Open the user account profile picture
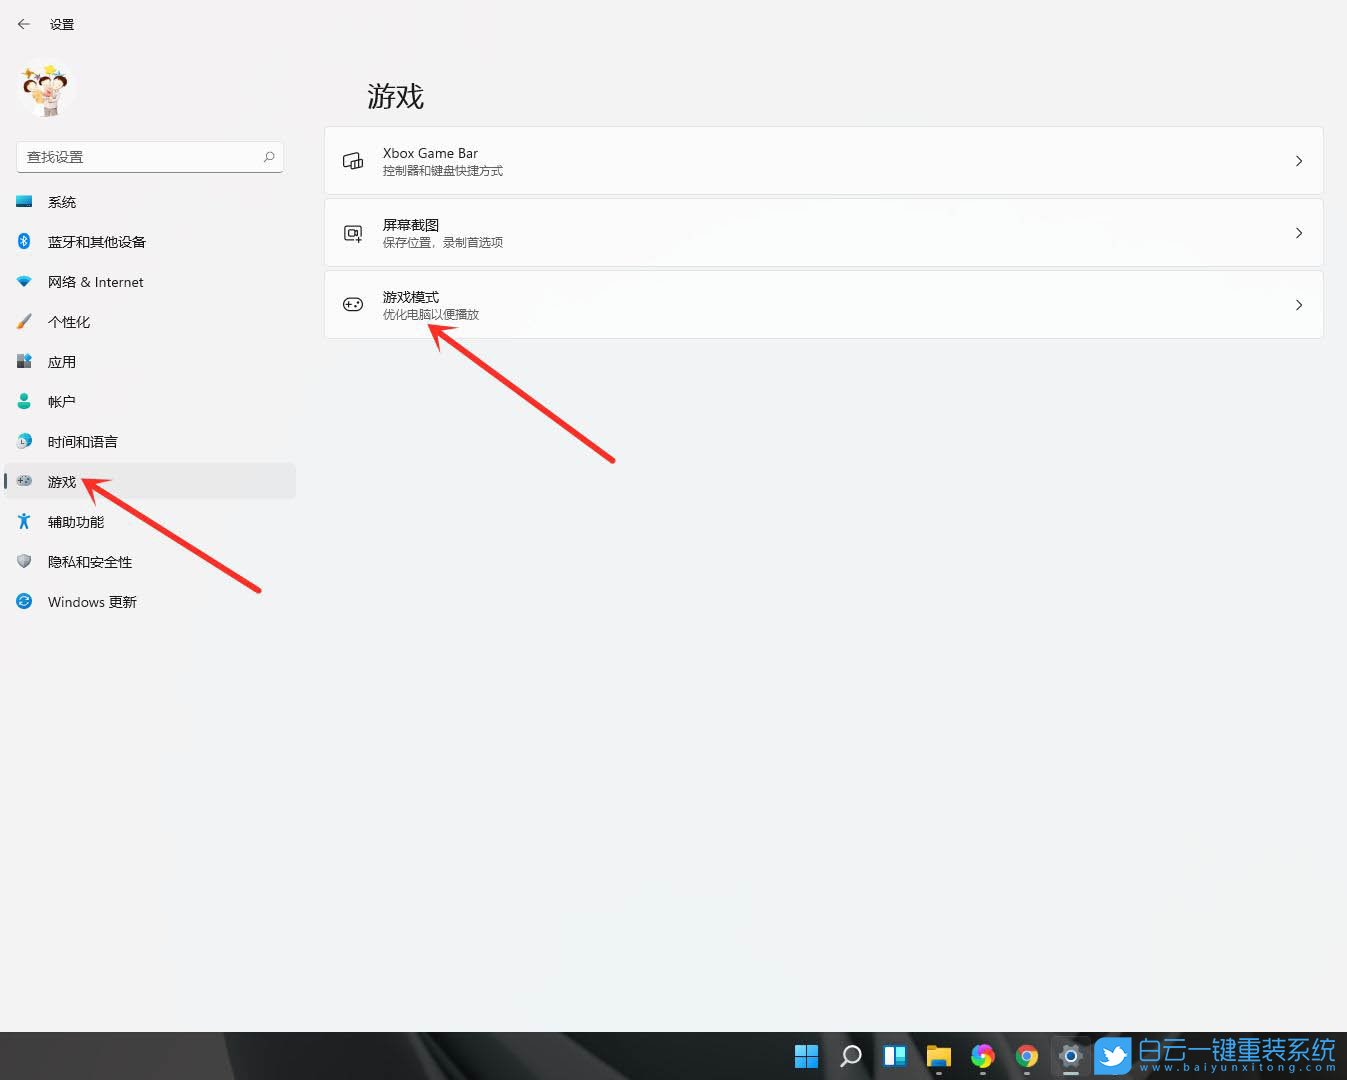Viewport: 1347px width, 1080px height. point(46,90)
